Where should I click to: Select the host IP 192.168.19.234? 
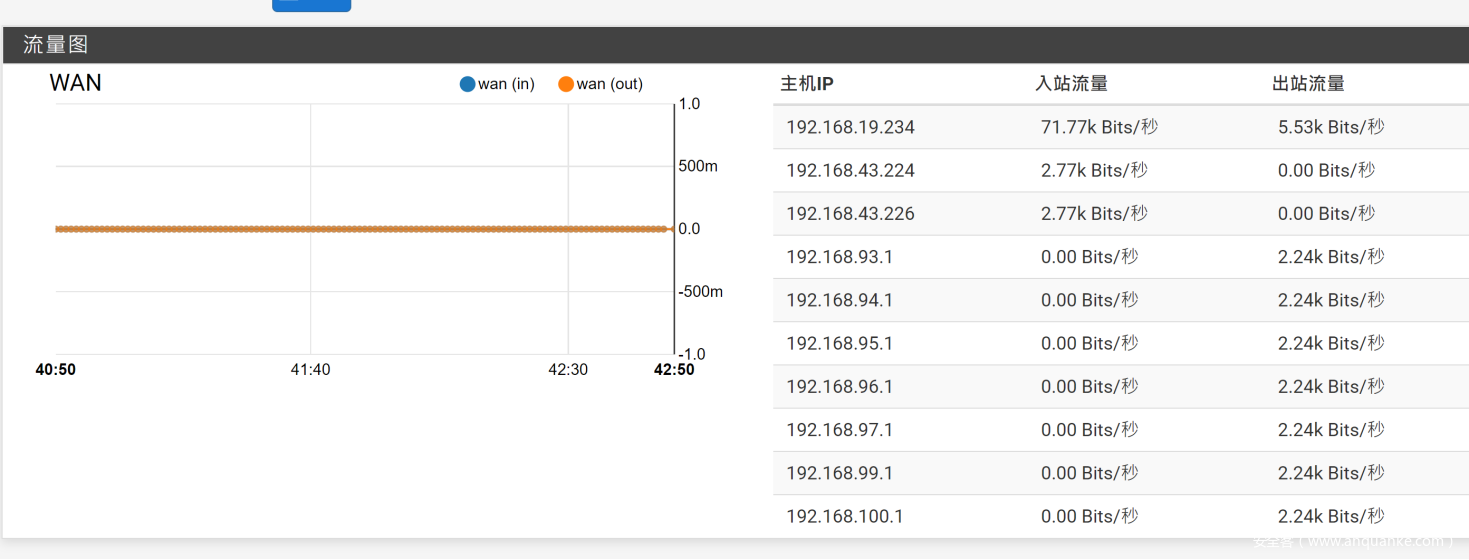coord(850,127)
